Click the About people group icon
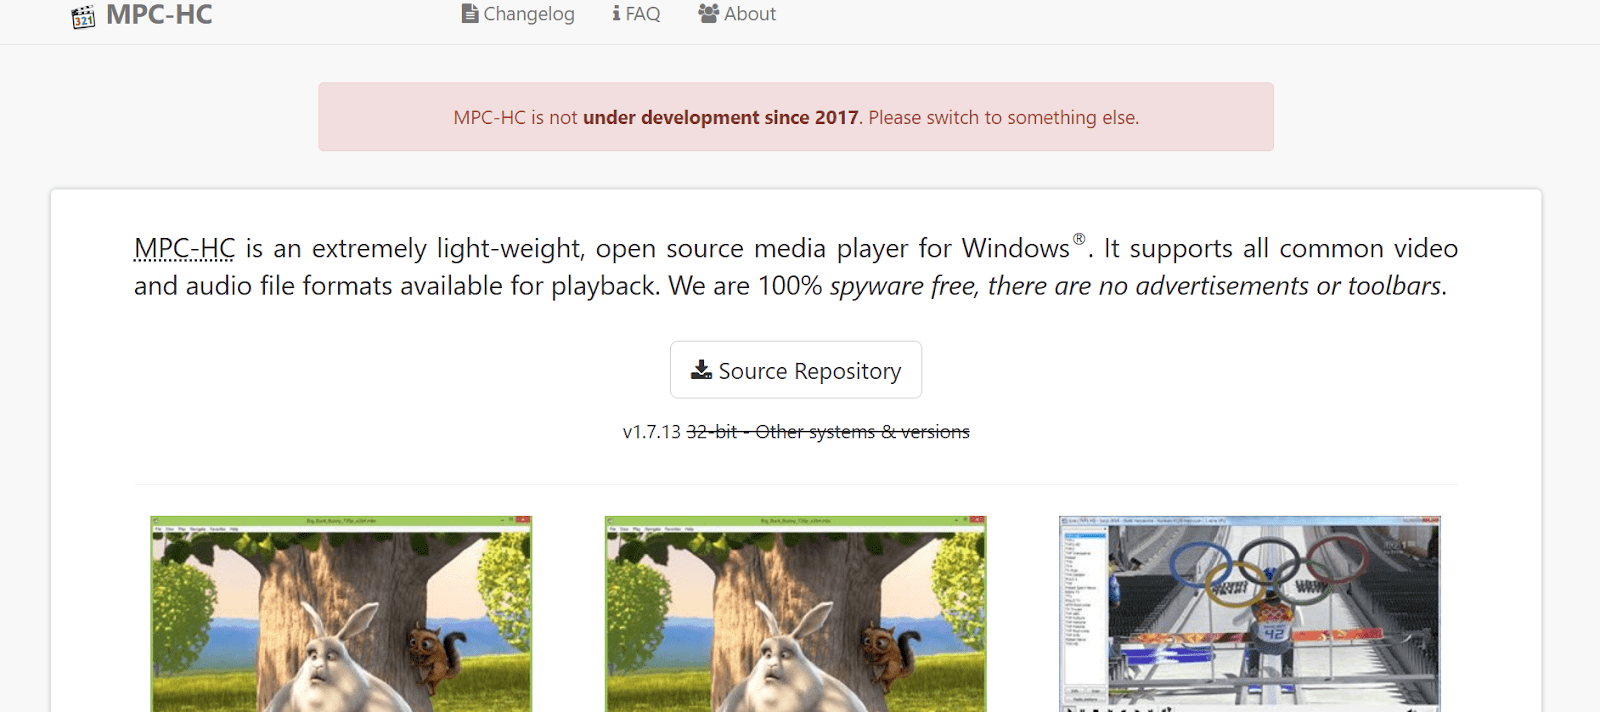1600x712 pixels. click(x=708, y=14)
